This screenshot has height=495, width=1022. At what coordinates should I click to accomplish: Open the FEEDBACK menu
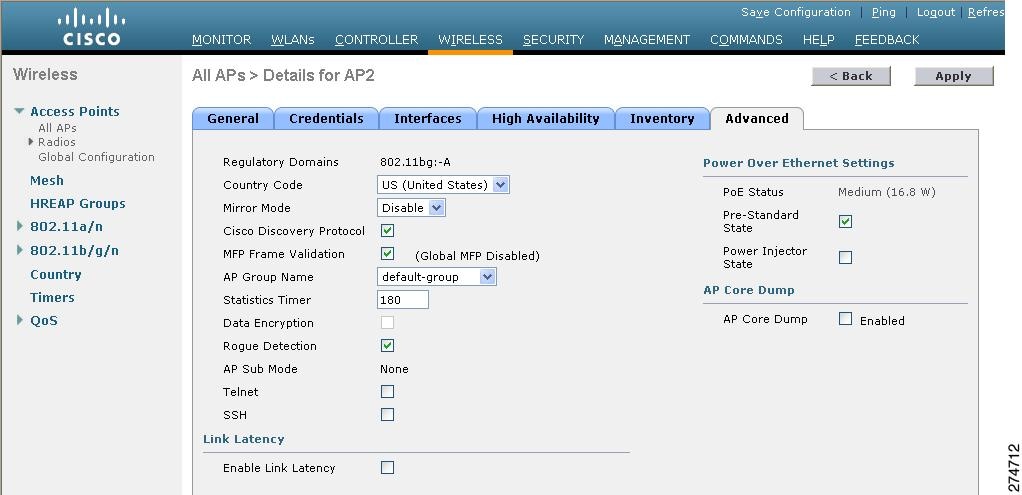click(887, 40)
